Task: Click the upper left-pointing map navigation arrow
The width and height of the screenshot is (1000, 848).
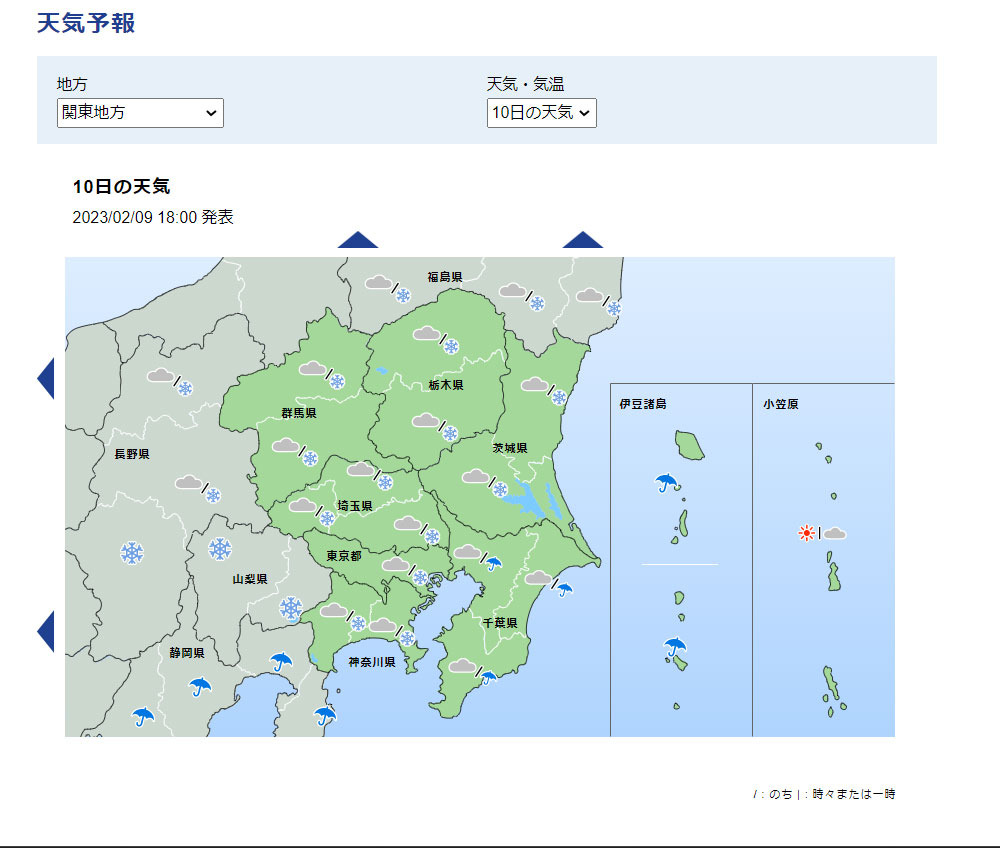Action: click(x=46, y=379)
